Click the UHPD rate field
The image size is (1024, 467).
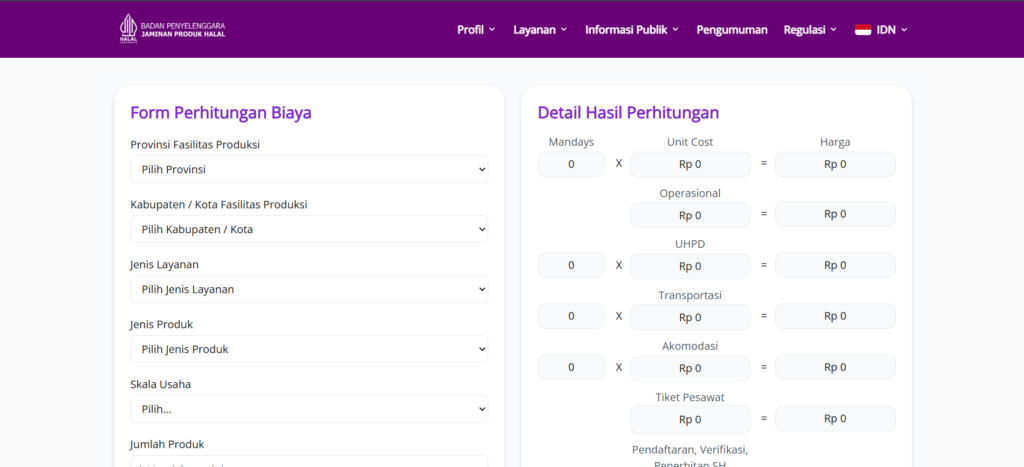coord(690,266)
